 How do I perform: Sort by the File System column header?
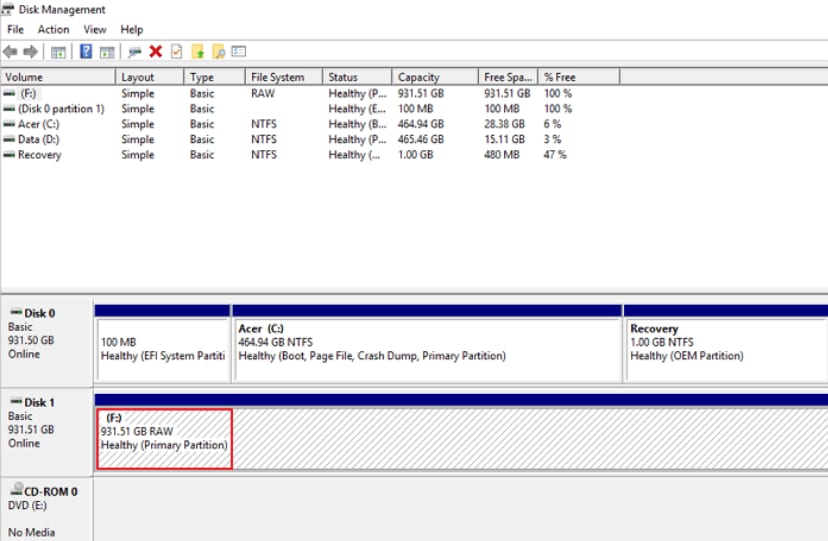point(284,77)
